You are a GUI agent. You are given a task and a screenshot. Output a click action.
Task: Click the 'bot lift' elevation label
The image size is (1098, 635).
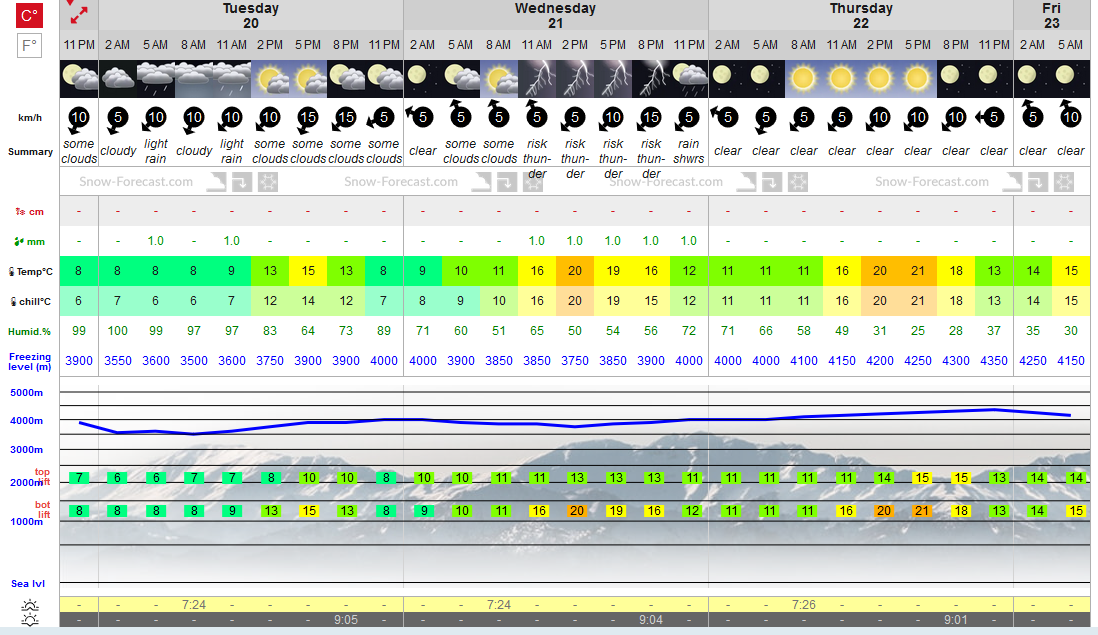coord(43,509)
